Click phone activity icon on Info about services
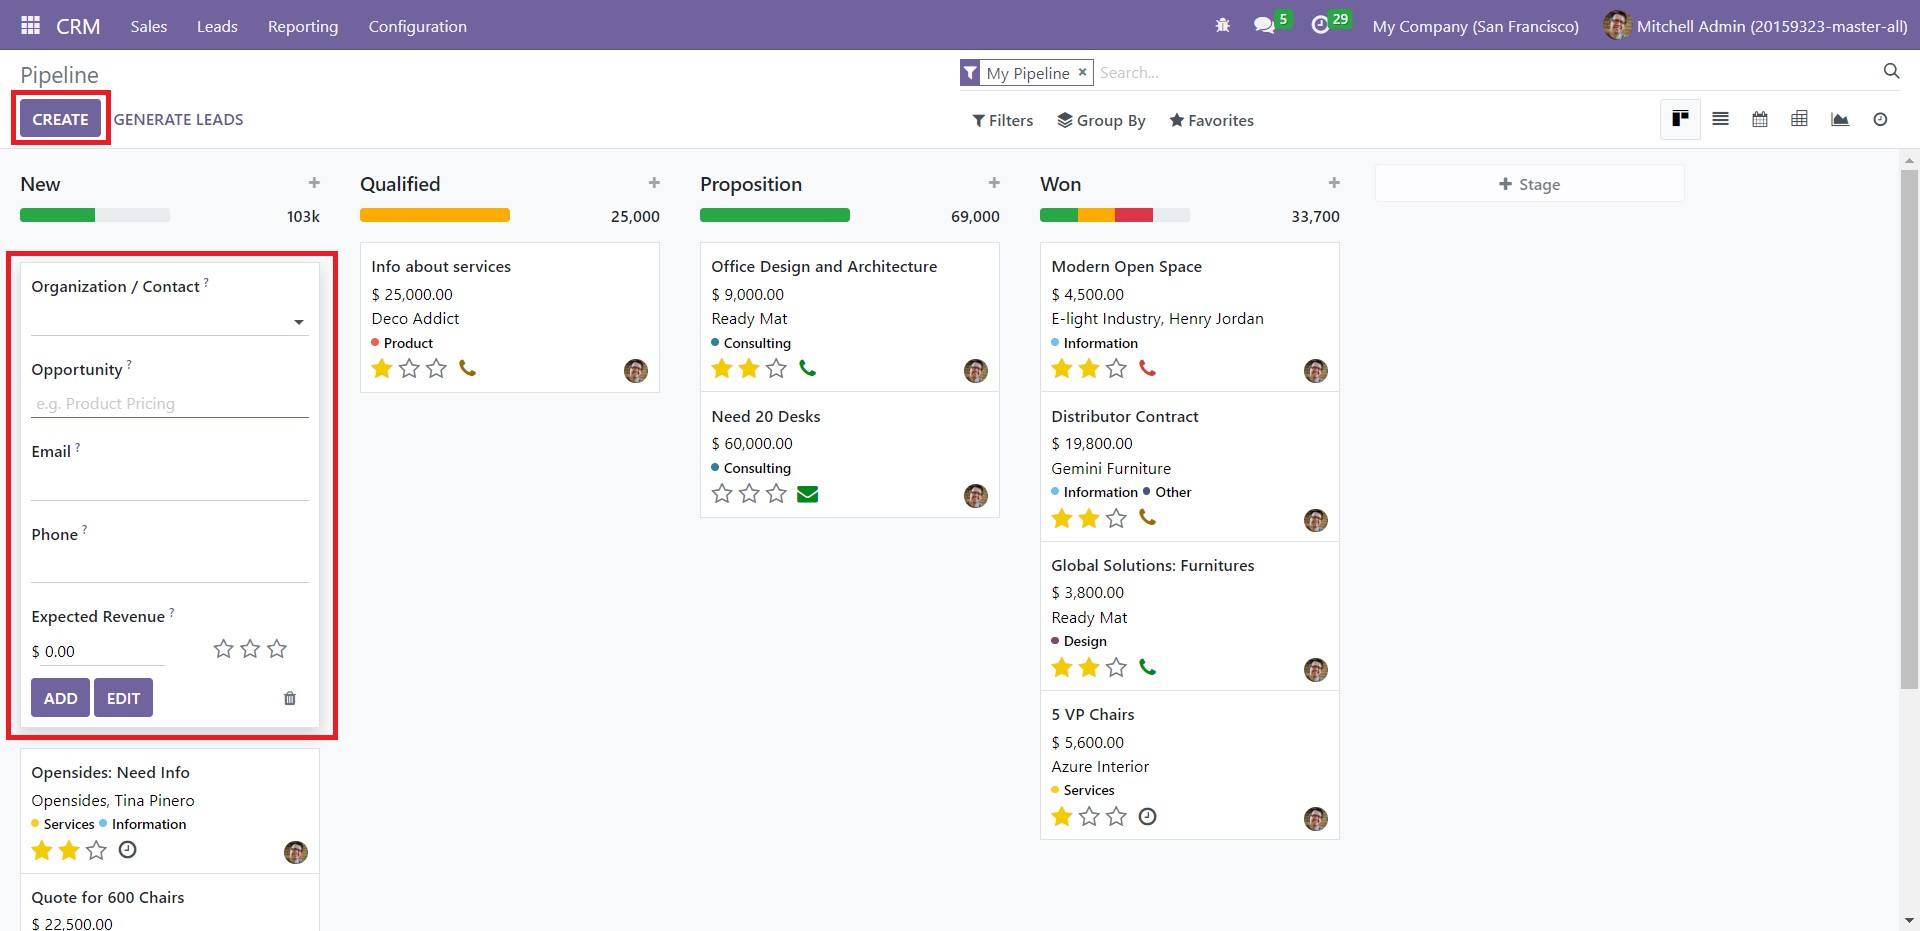The width and height of the screenshot is (1920, 931). [x=467, y=368]
